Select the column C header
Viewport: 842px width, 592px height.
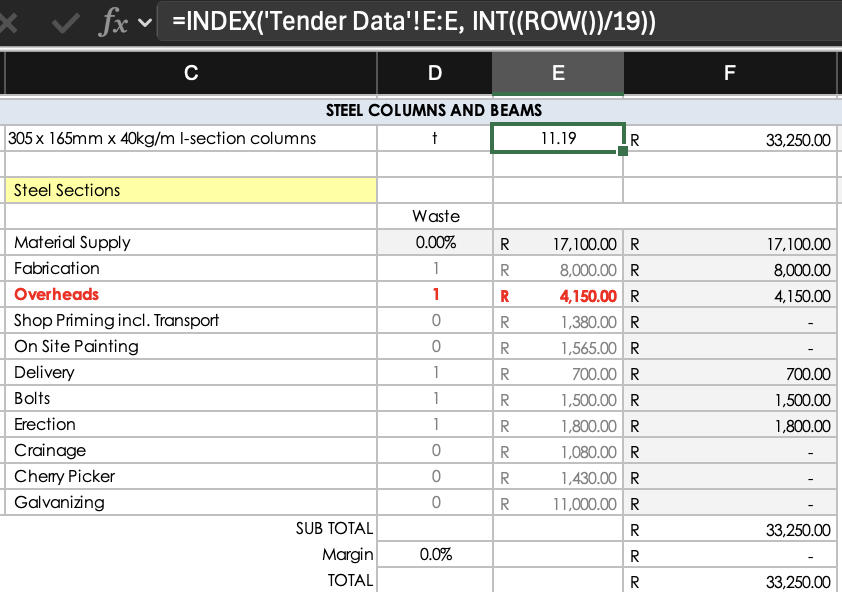click(190, 74)
